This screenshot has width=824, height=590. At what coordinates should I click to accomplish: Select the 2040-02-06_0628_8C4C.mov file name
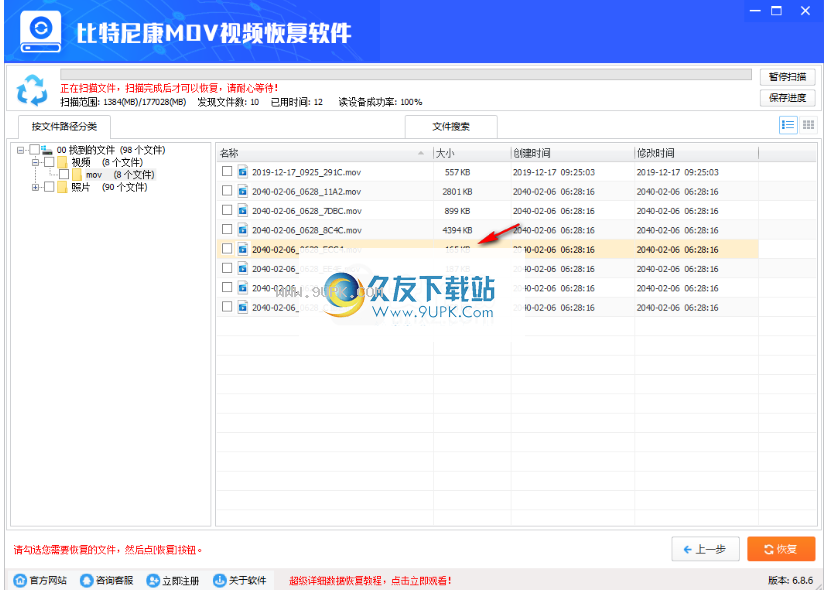tap(306, 230)
